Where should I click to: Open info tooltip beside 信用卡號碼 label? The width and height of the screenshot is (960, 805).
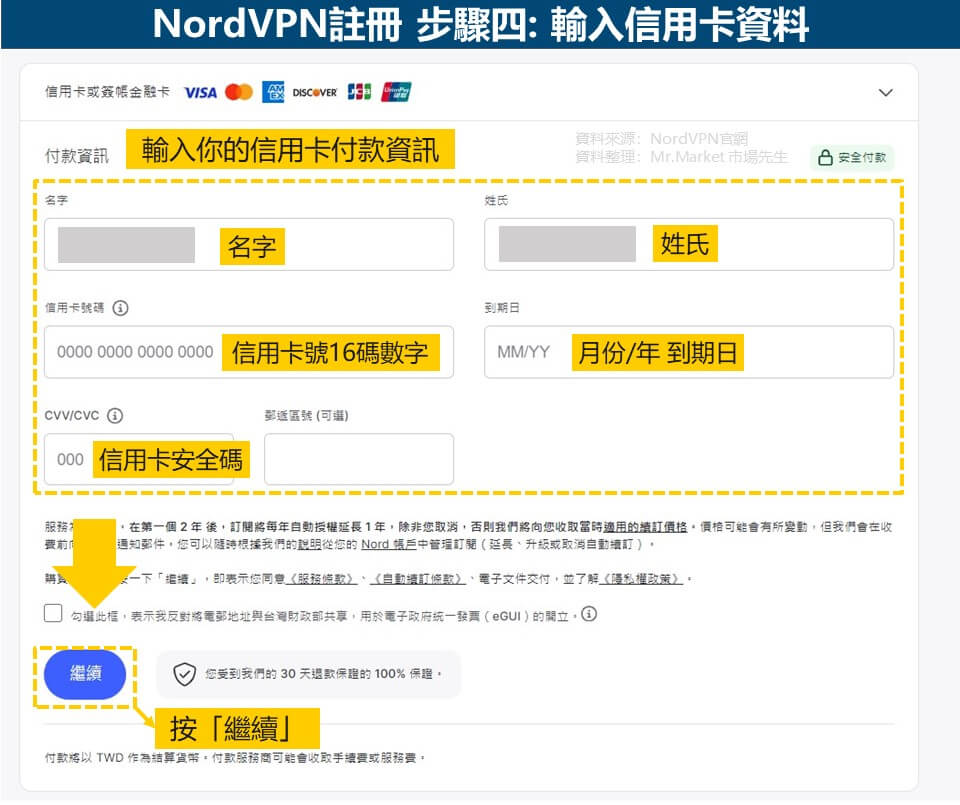[121, 308]
